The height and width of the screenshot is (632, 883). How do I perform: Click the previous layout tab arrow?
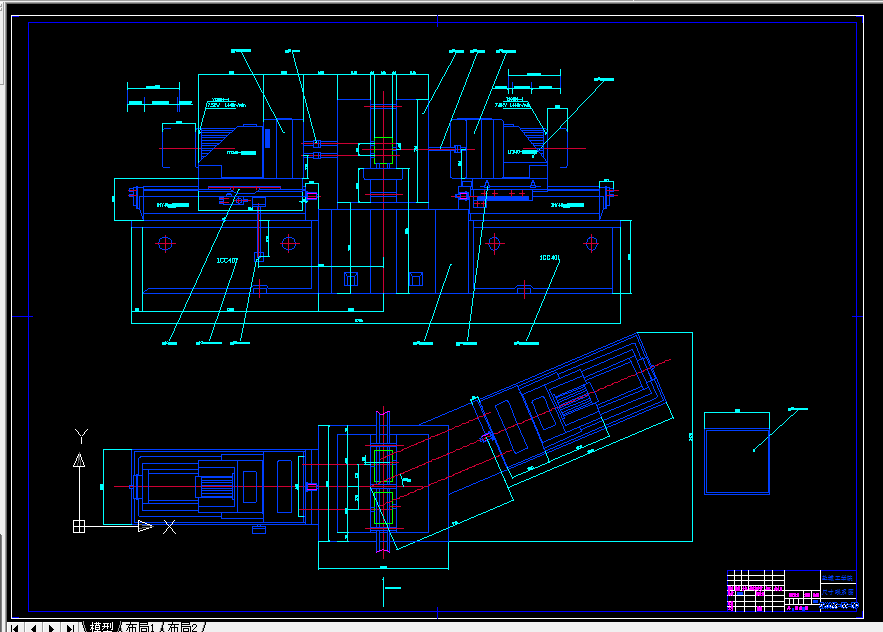[x=33, y=627]
